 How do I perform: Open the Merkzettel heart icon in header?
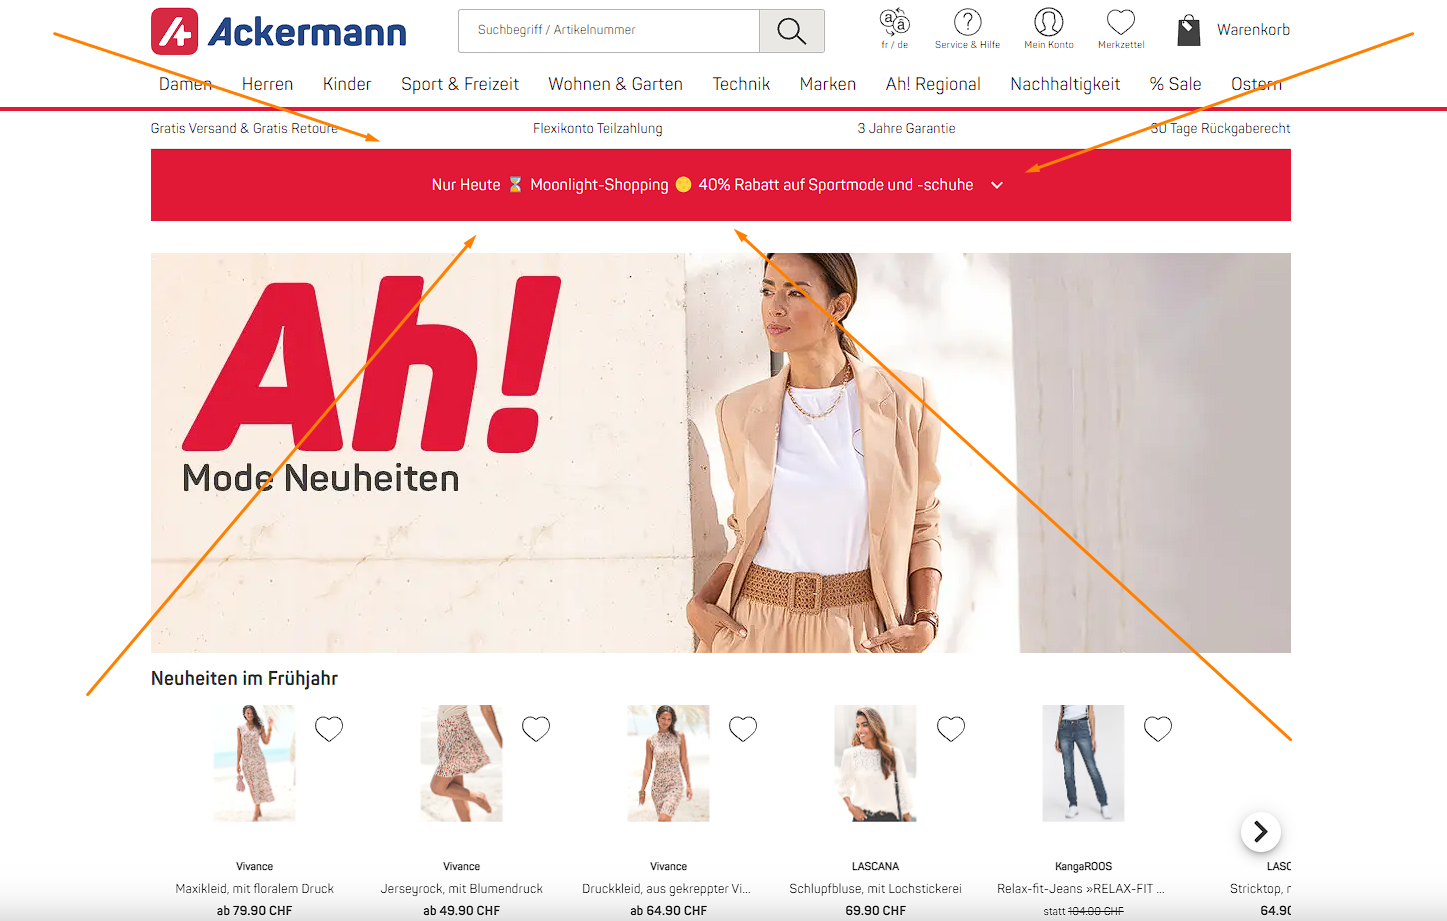1121,22
